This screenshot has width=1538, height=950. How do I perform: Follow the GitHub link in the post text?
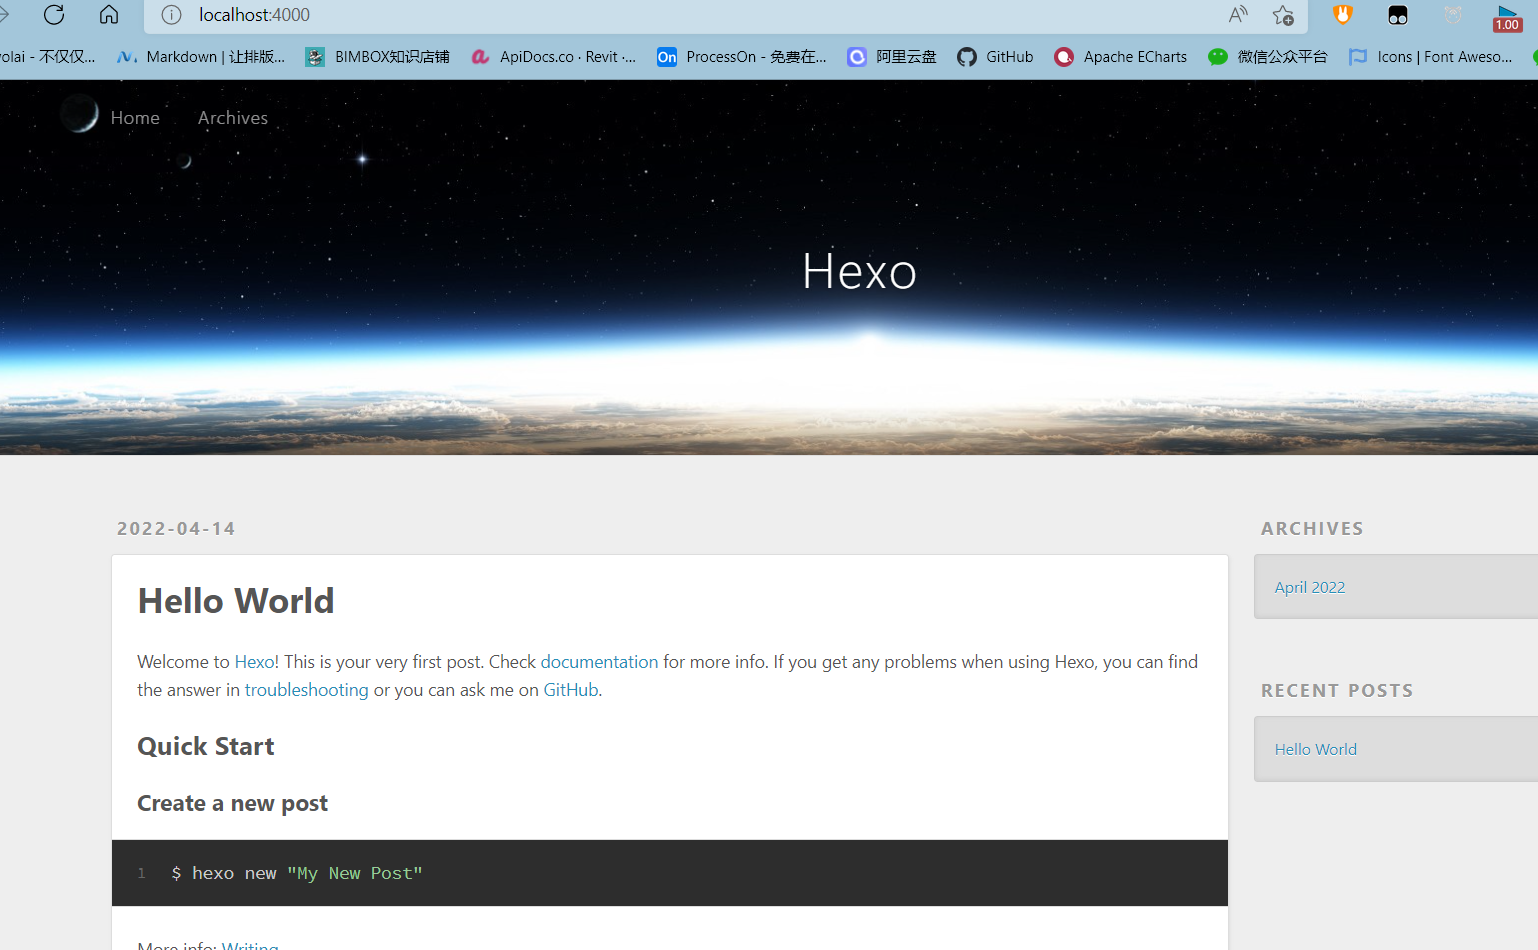click(570, 690)
